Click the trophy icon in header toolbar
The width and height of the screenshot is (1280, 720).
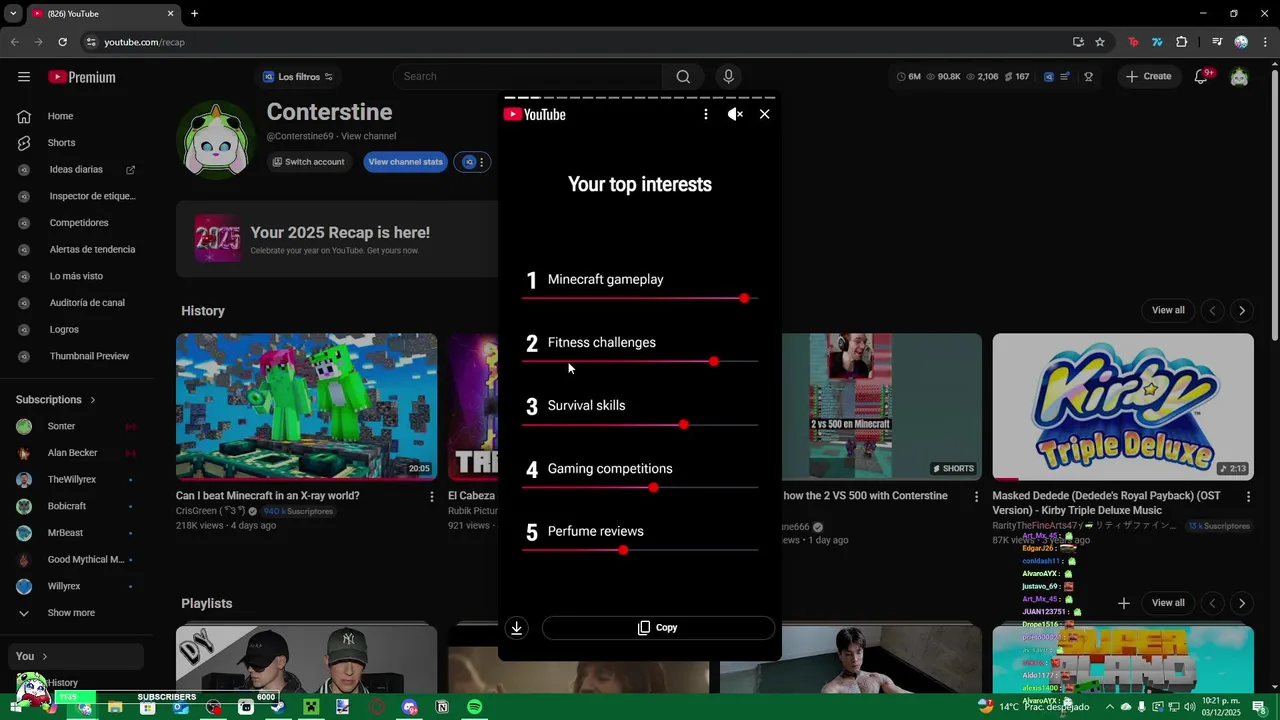tap(1089, 77)
